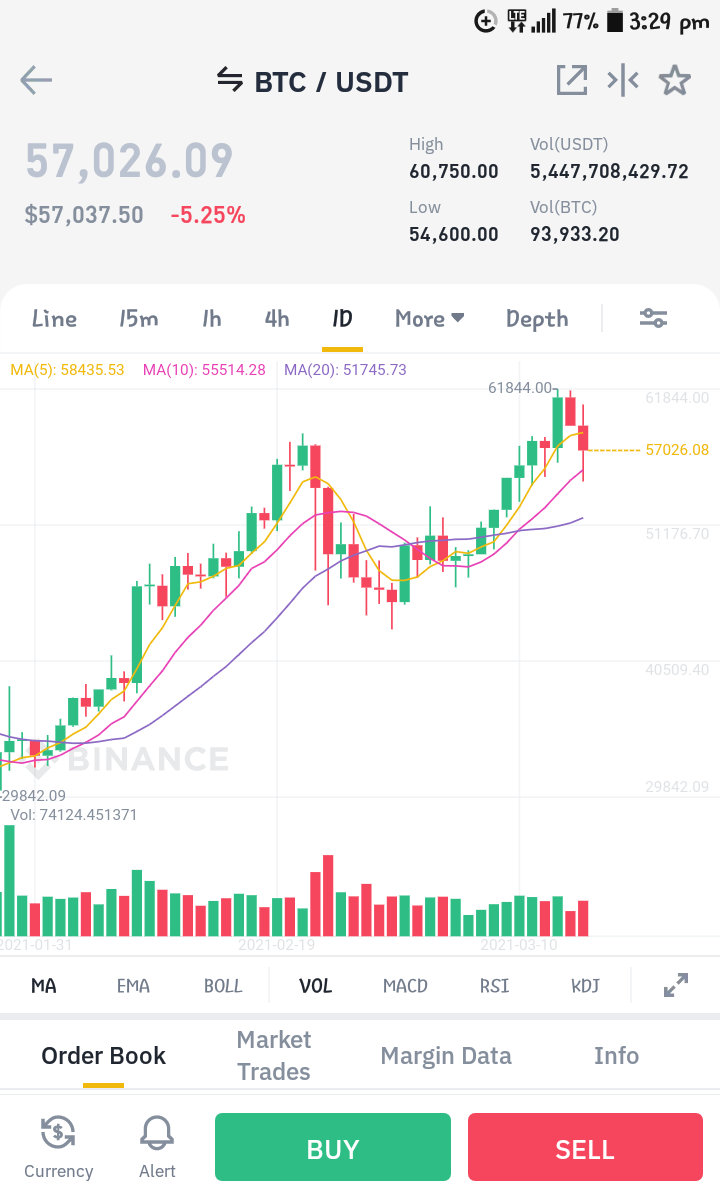The width and height of the screenshot is (720, 1199).
Task: Tap the Currency converter icon
Action: tap(58, 1132)
